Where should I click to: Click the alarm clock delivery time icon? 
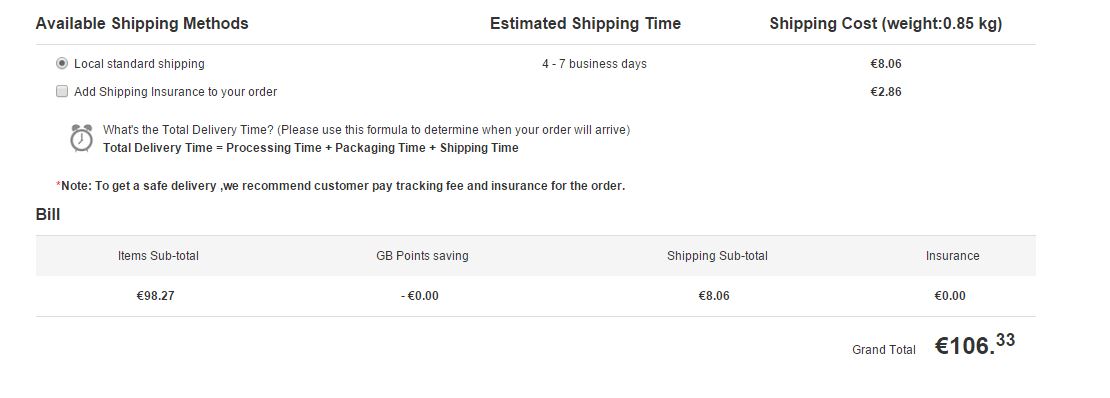click(x=81, y=138)
